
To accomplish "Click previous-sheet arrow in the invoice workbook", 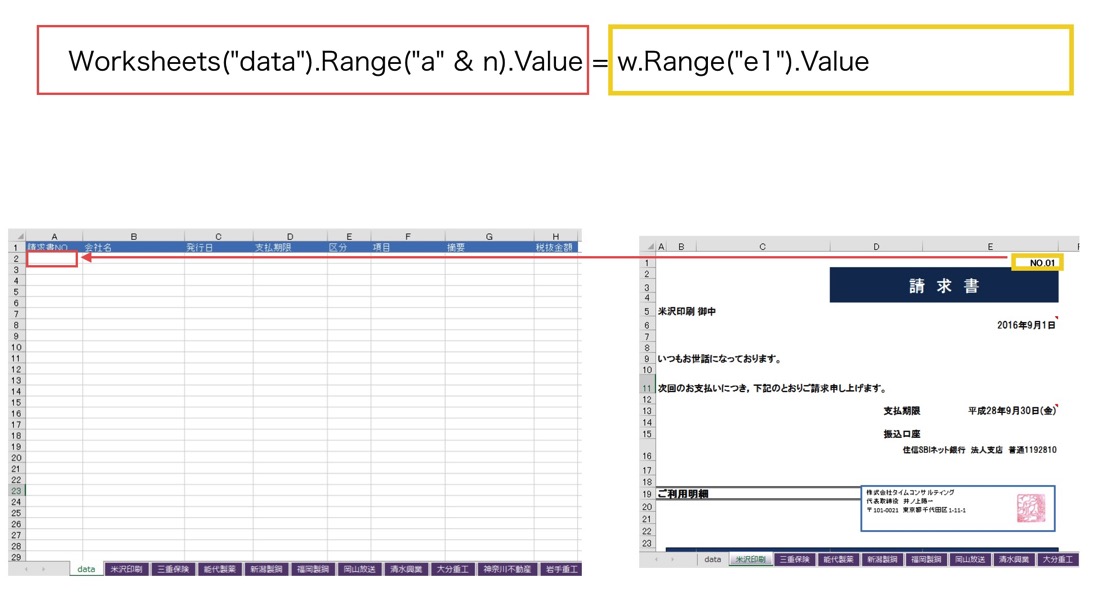I will tap(654, 560).
